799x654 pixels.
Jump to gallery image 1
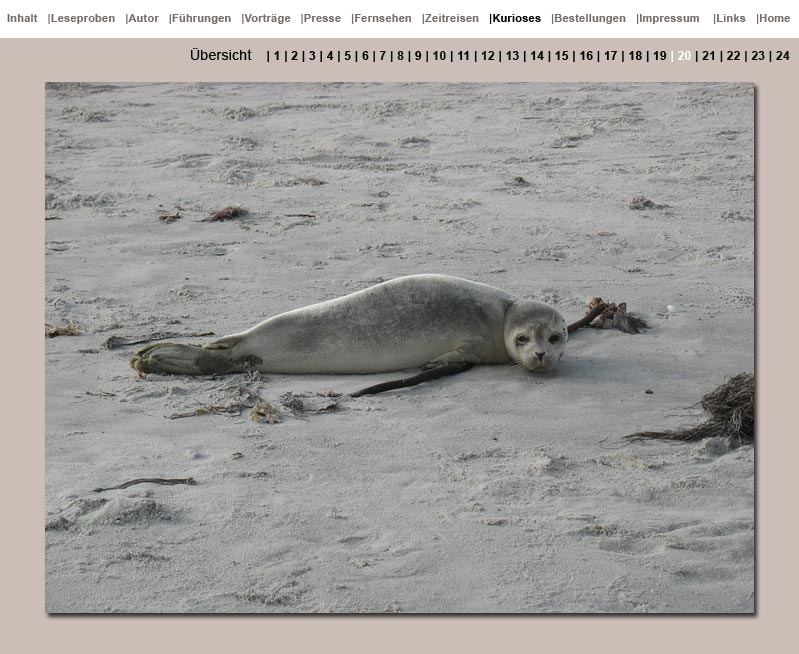(277, 56)
